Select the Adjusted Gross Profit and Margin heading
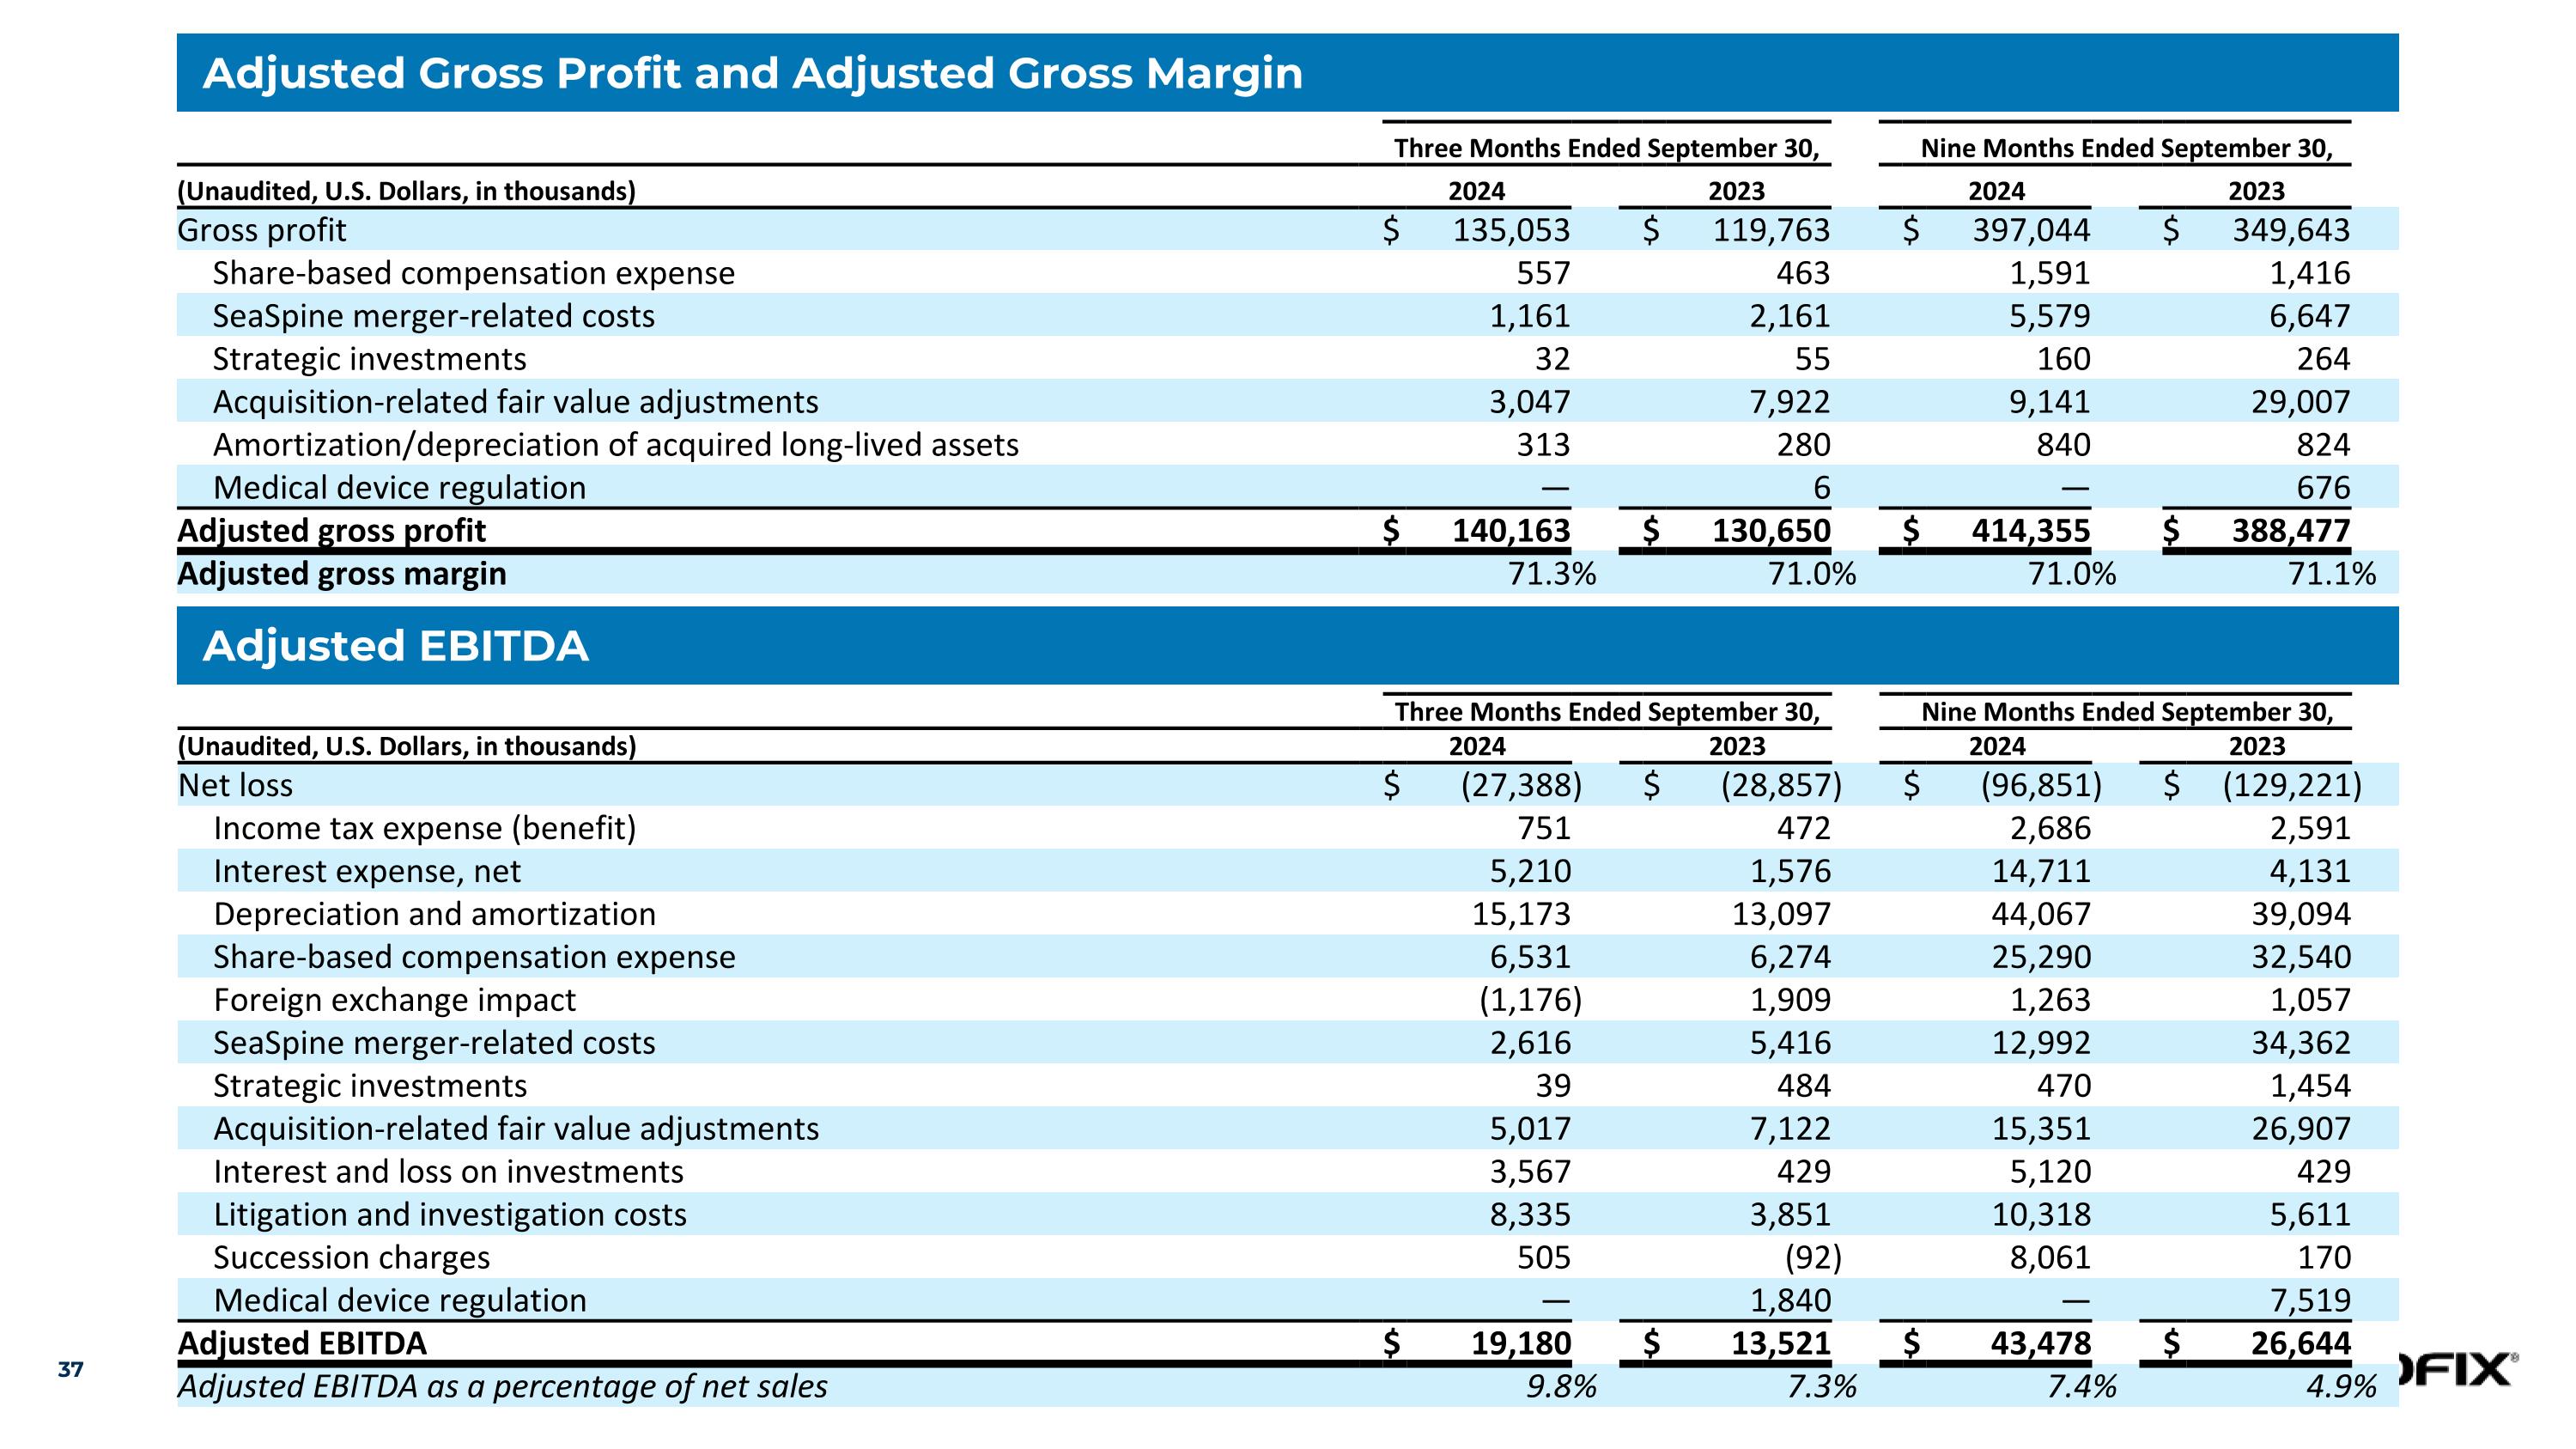 [752, 73]
